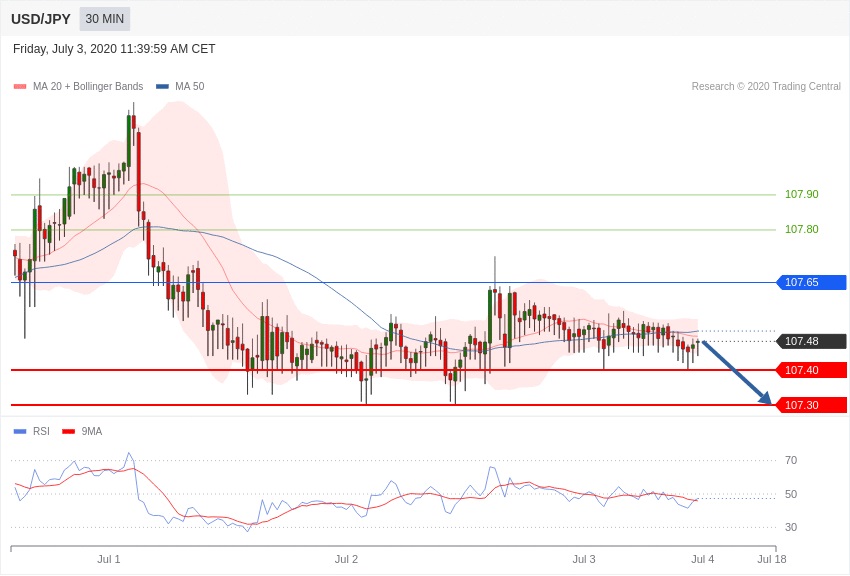Click the 30 MIN timeframe badge
This screenshot has height=576, width=850.
pyautogui.click(x=105, y=19)
